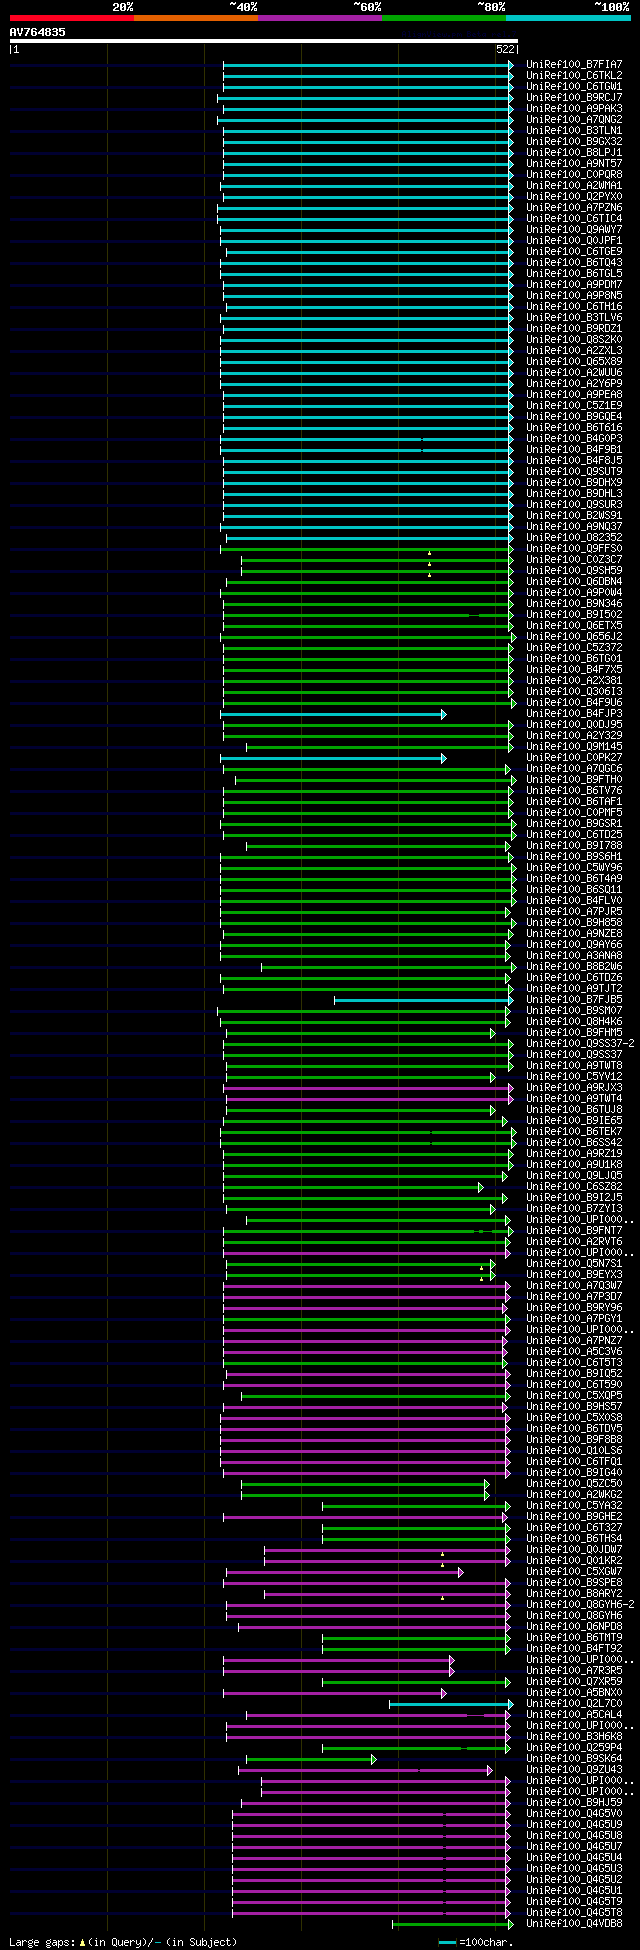Select the UniRef100_Q9SUT9 label
The height and width of the screenshot is (1950, 640).
[574, 471]
